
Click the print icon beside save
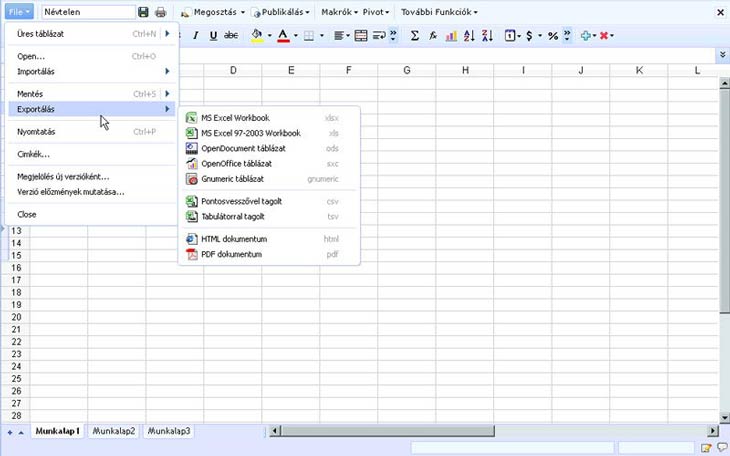tap(160, 12)
